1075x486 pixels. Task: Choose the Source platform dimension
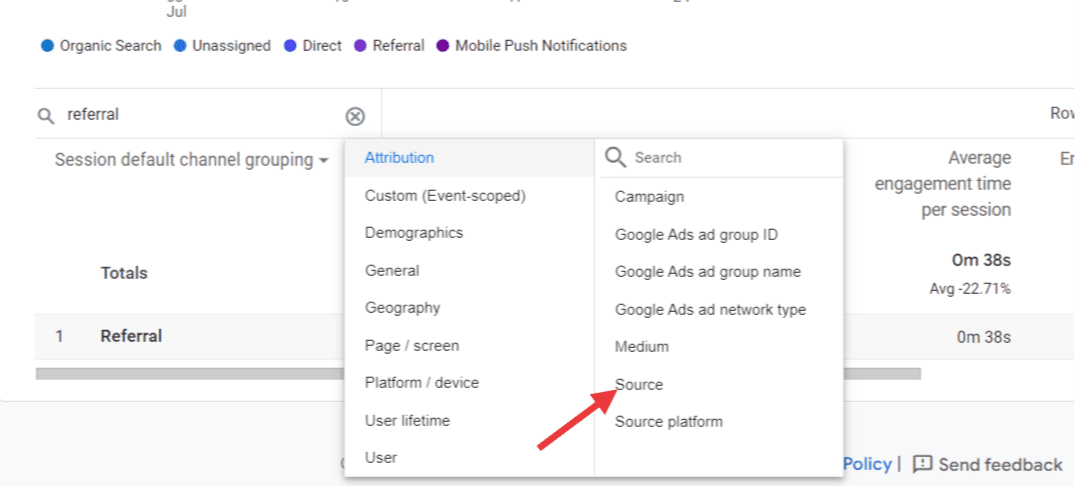[x=719, y=422]
